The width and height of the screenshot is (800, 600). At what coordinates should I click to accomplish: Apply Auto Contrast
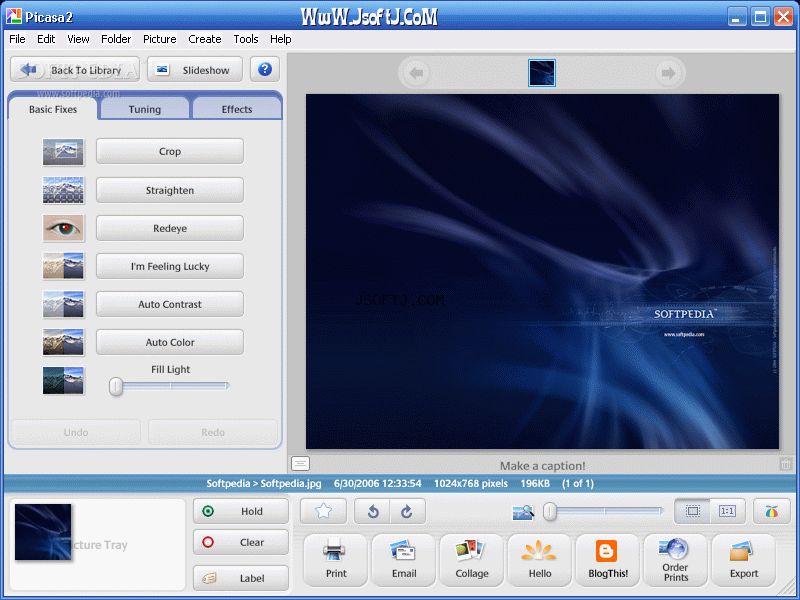pyautogui.click(x=170, y=304)
